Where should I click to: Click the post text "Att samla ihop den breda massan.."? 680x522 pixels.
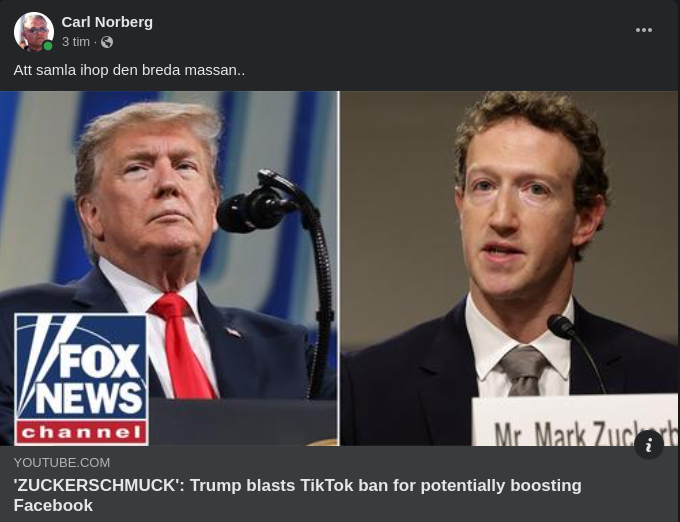129,70
